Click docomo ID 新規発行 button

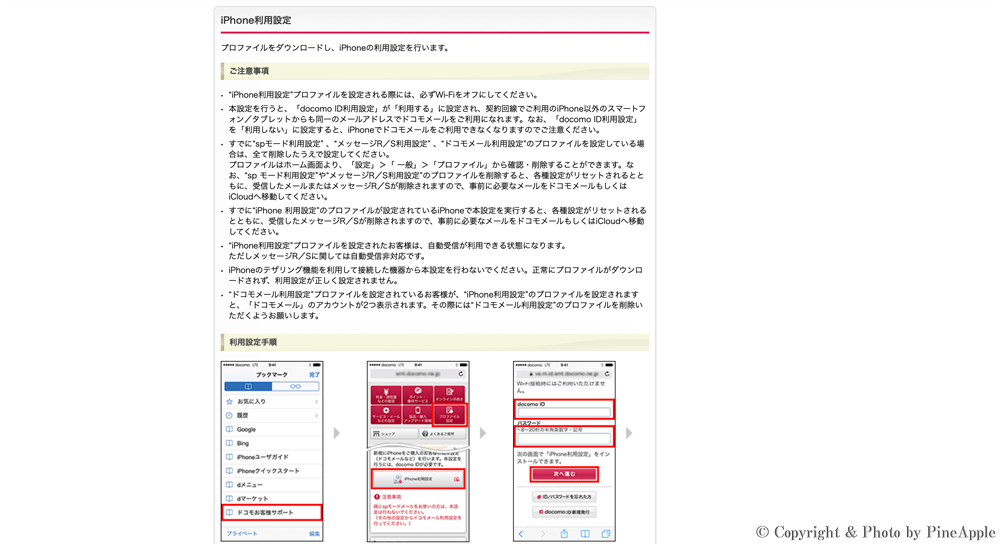(564, 512)
